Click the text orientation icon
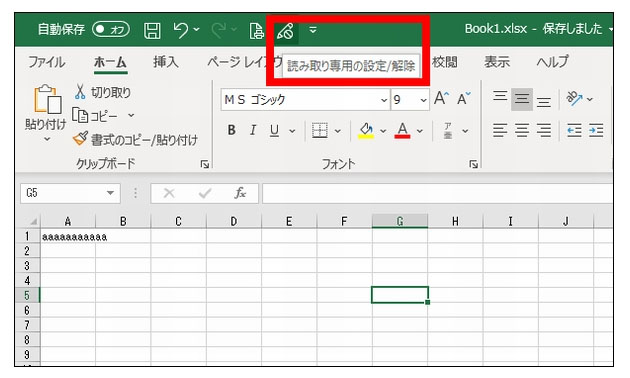Viewport: 630px width, 378px height. [x=575, y=98]
